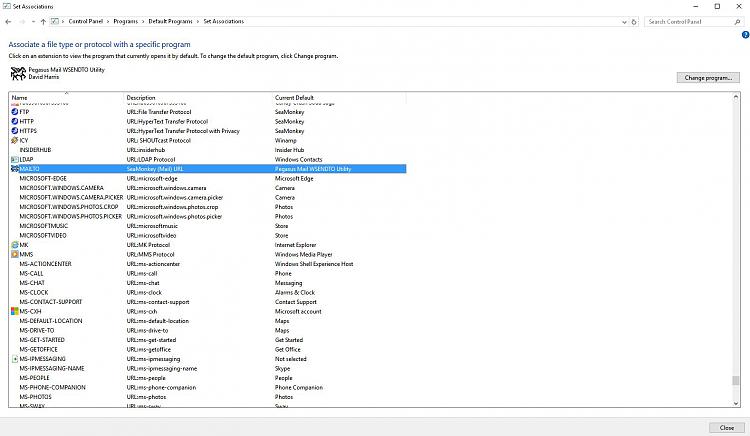Viewport: 750px width, 436px height.
Task: Click the Pegasus Mail WSENDTO Utility header icon
Action: point(18,73)
